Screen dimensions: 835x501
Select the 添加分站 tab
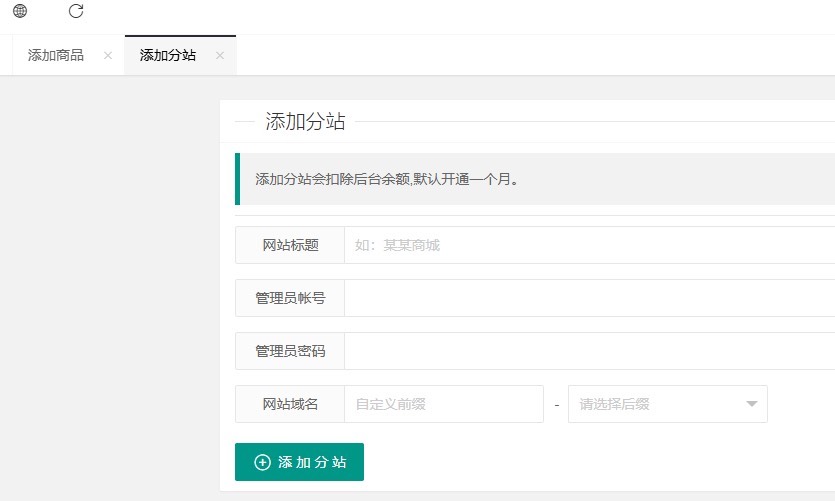tap(168, 56)
